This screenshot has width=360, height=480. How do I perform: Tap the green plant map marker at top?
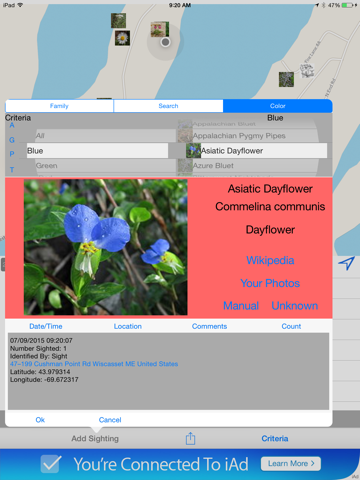118,20
